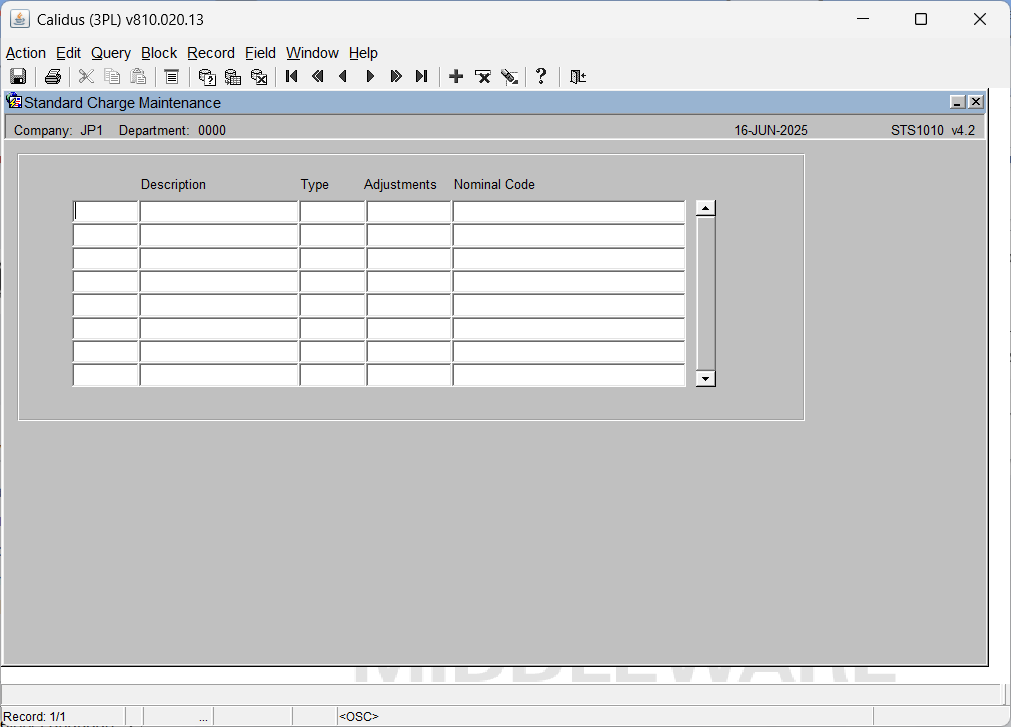Click the Execute Query database icon
The image size is (1011, 727).
click(233, 77)
